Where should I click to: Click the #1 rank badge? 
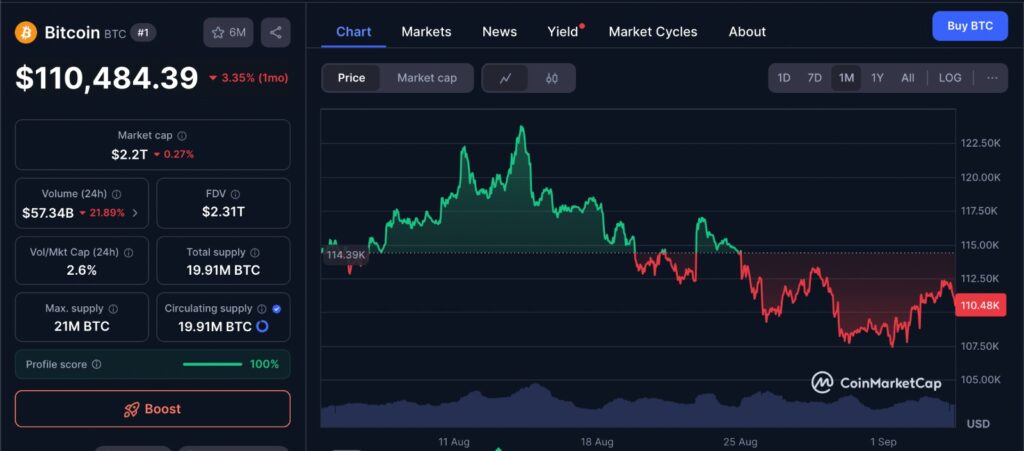[x=143, y=33]
